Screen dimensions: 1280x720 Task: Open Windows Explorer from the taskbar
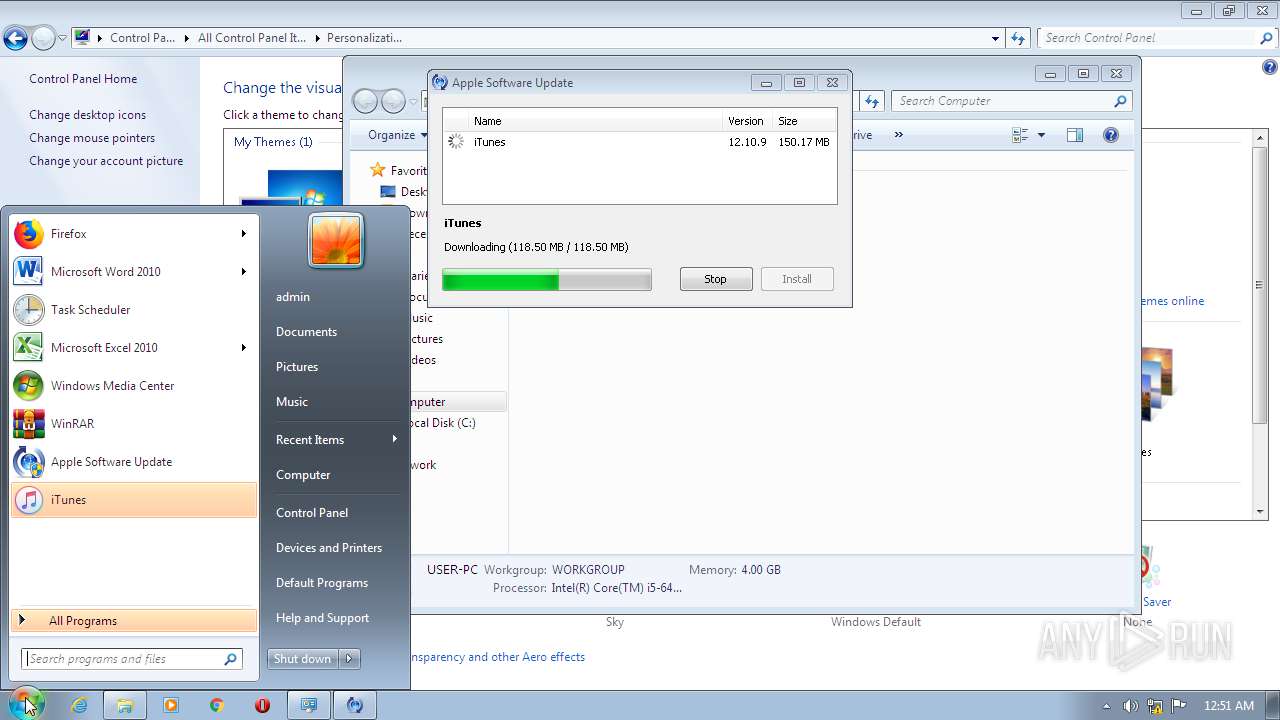(x=125, y=705)
